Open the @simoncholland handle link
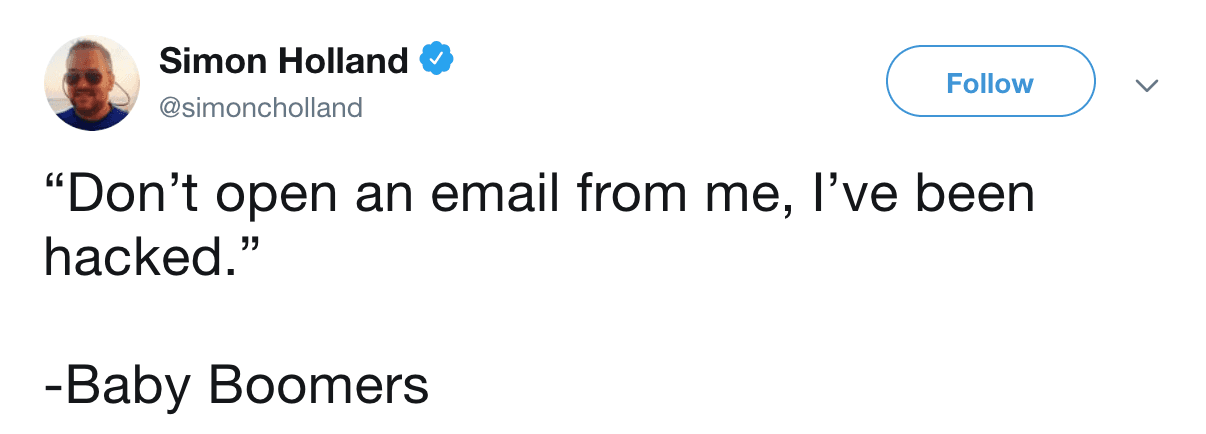The image size is (1206, 434). [260, 106]
